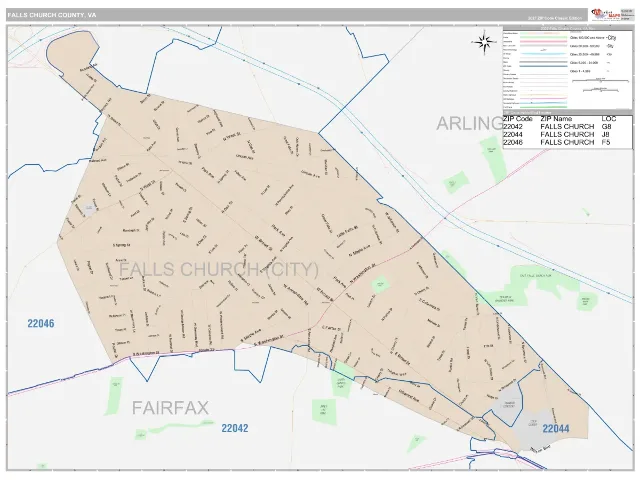Click the F5 location cell in table
The height and width of the screenshot is (480, 640).
606,142
